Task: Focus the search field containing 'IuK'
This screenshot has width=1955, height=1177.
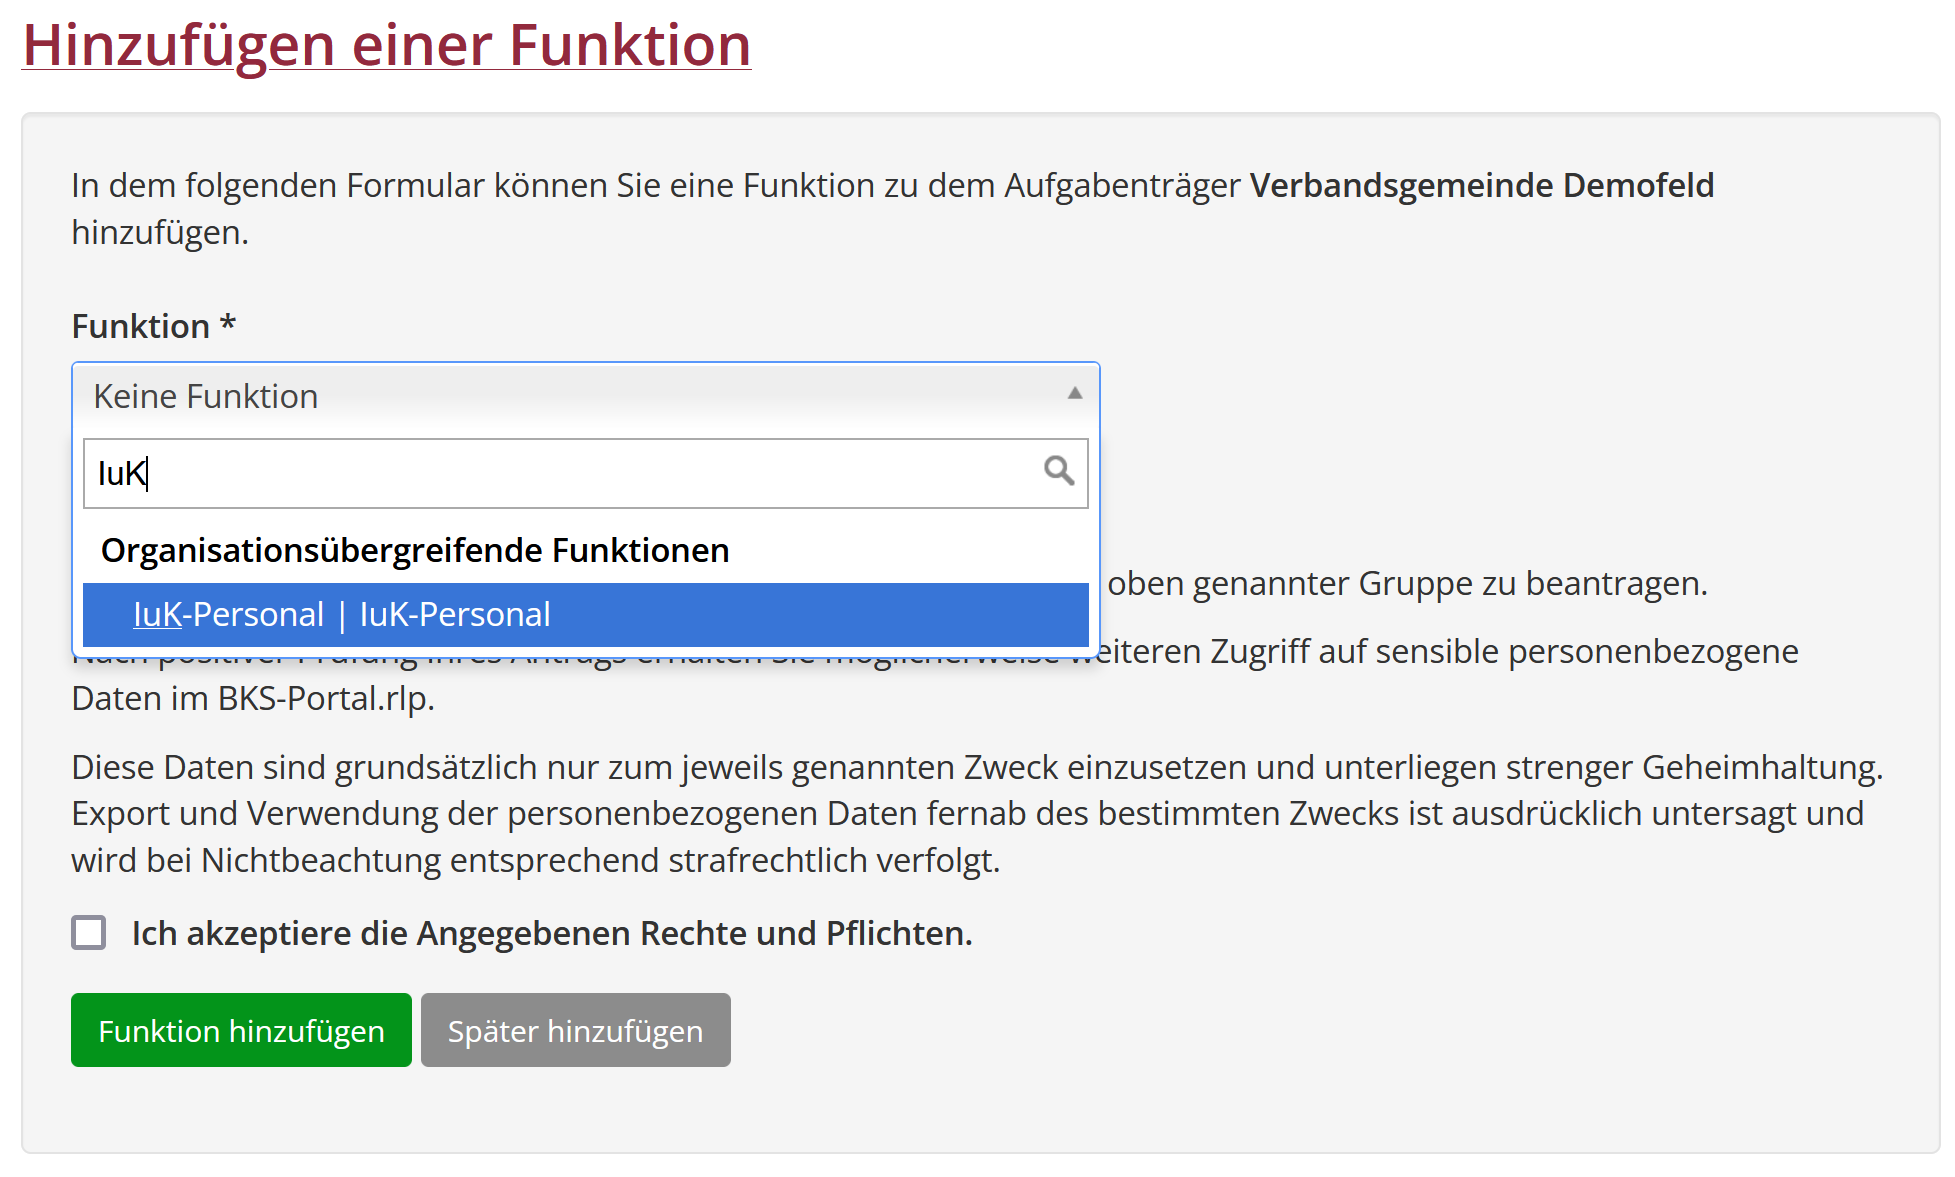Action: (560, 473)
